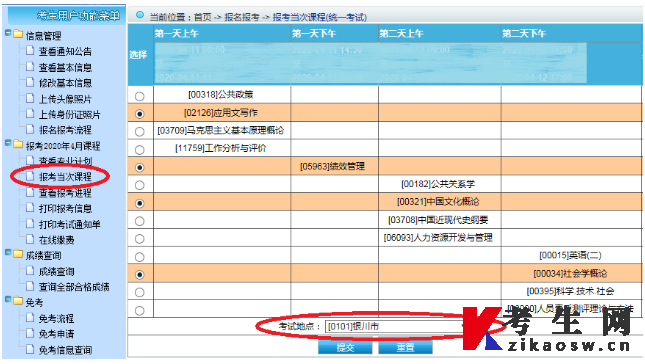Open 查看通知公告 in sidebar

pos(65,51)
